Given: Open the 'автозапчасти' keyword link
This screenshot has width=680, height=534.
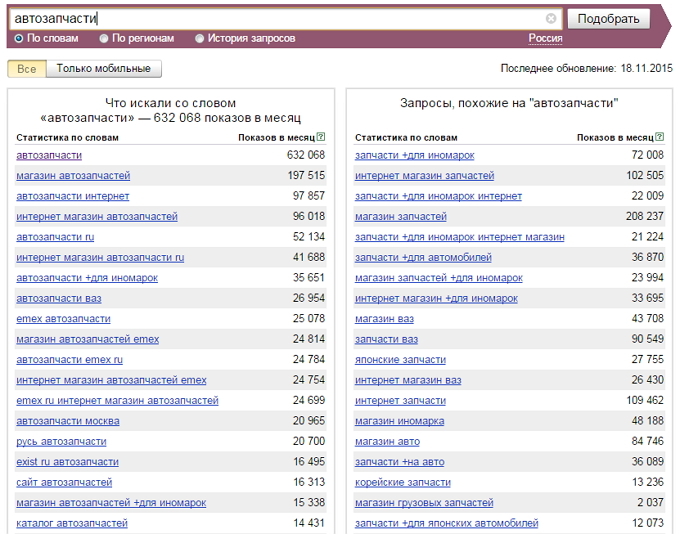Looking at the screenshot, I should pos(49,155).
